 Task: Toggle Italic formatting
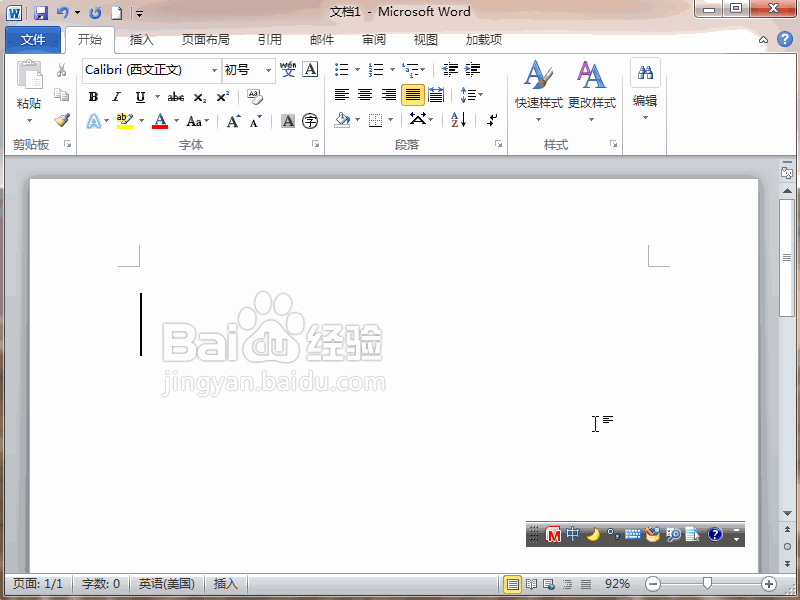click(117, 97)
